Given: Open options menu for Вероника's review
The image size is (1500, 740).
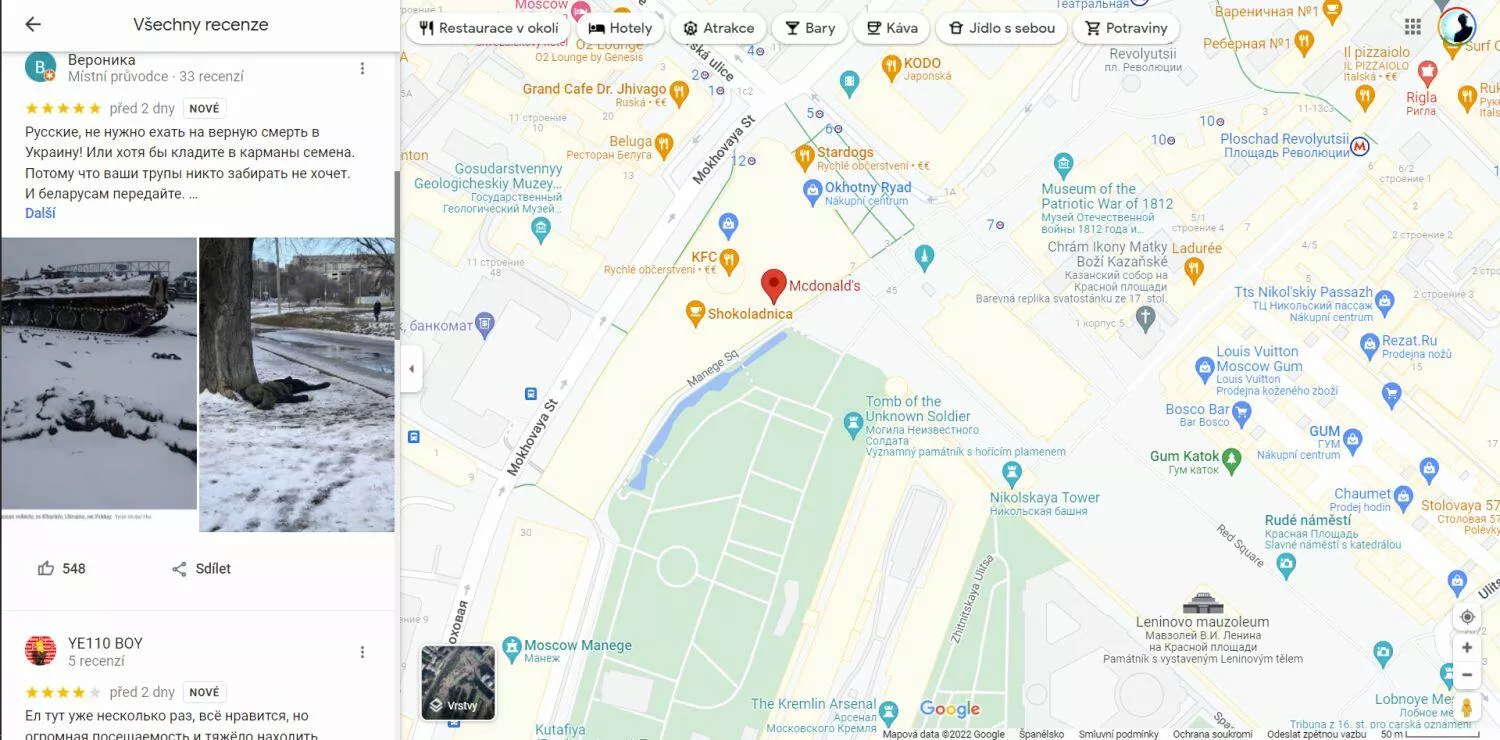Looking at the screenshot, I should pyautogui.click(x=362, y=68).
